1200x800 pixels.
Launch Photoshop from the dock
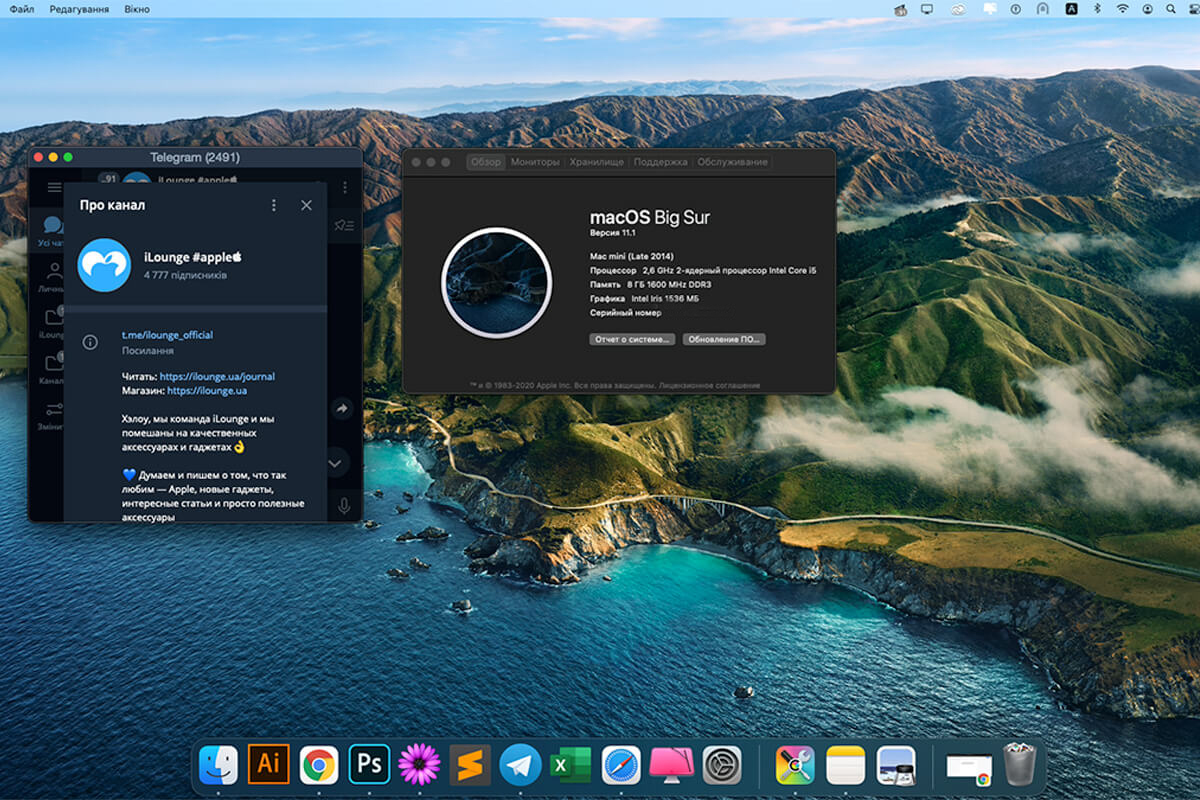click(x=369, y=765)
